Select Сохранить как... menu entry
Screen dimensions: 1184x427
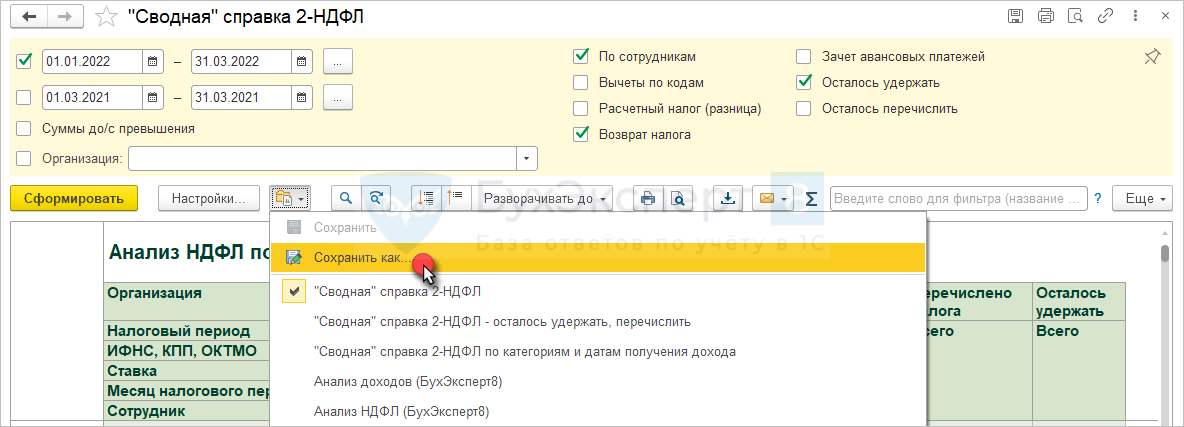pos(360,258)
